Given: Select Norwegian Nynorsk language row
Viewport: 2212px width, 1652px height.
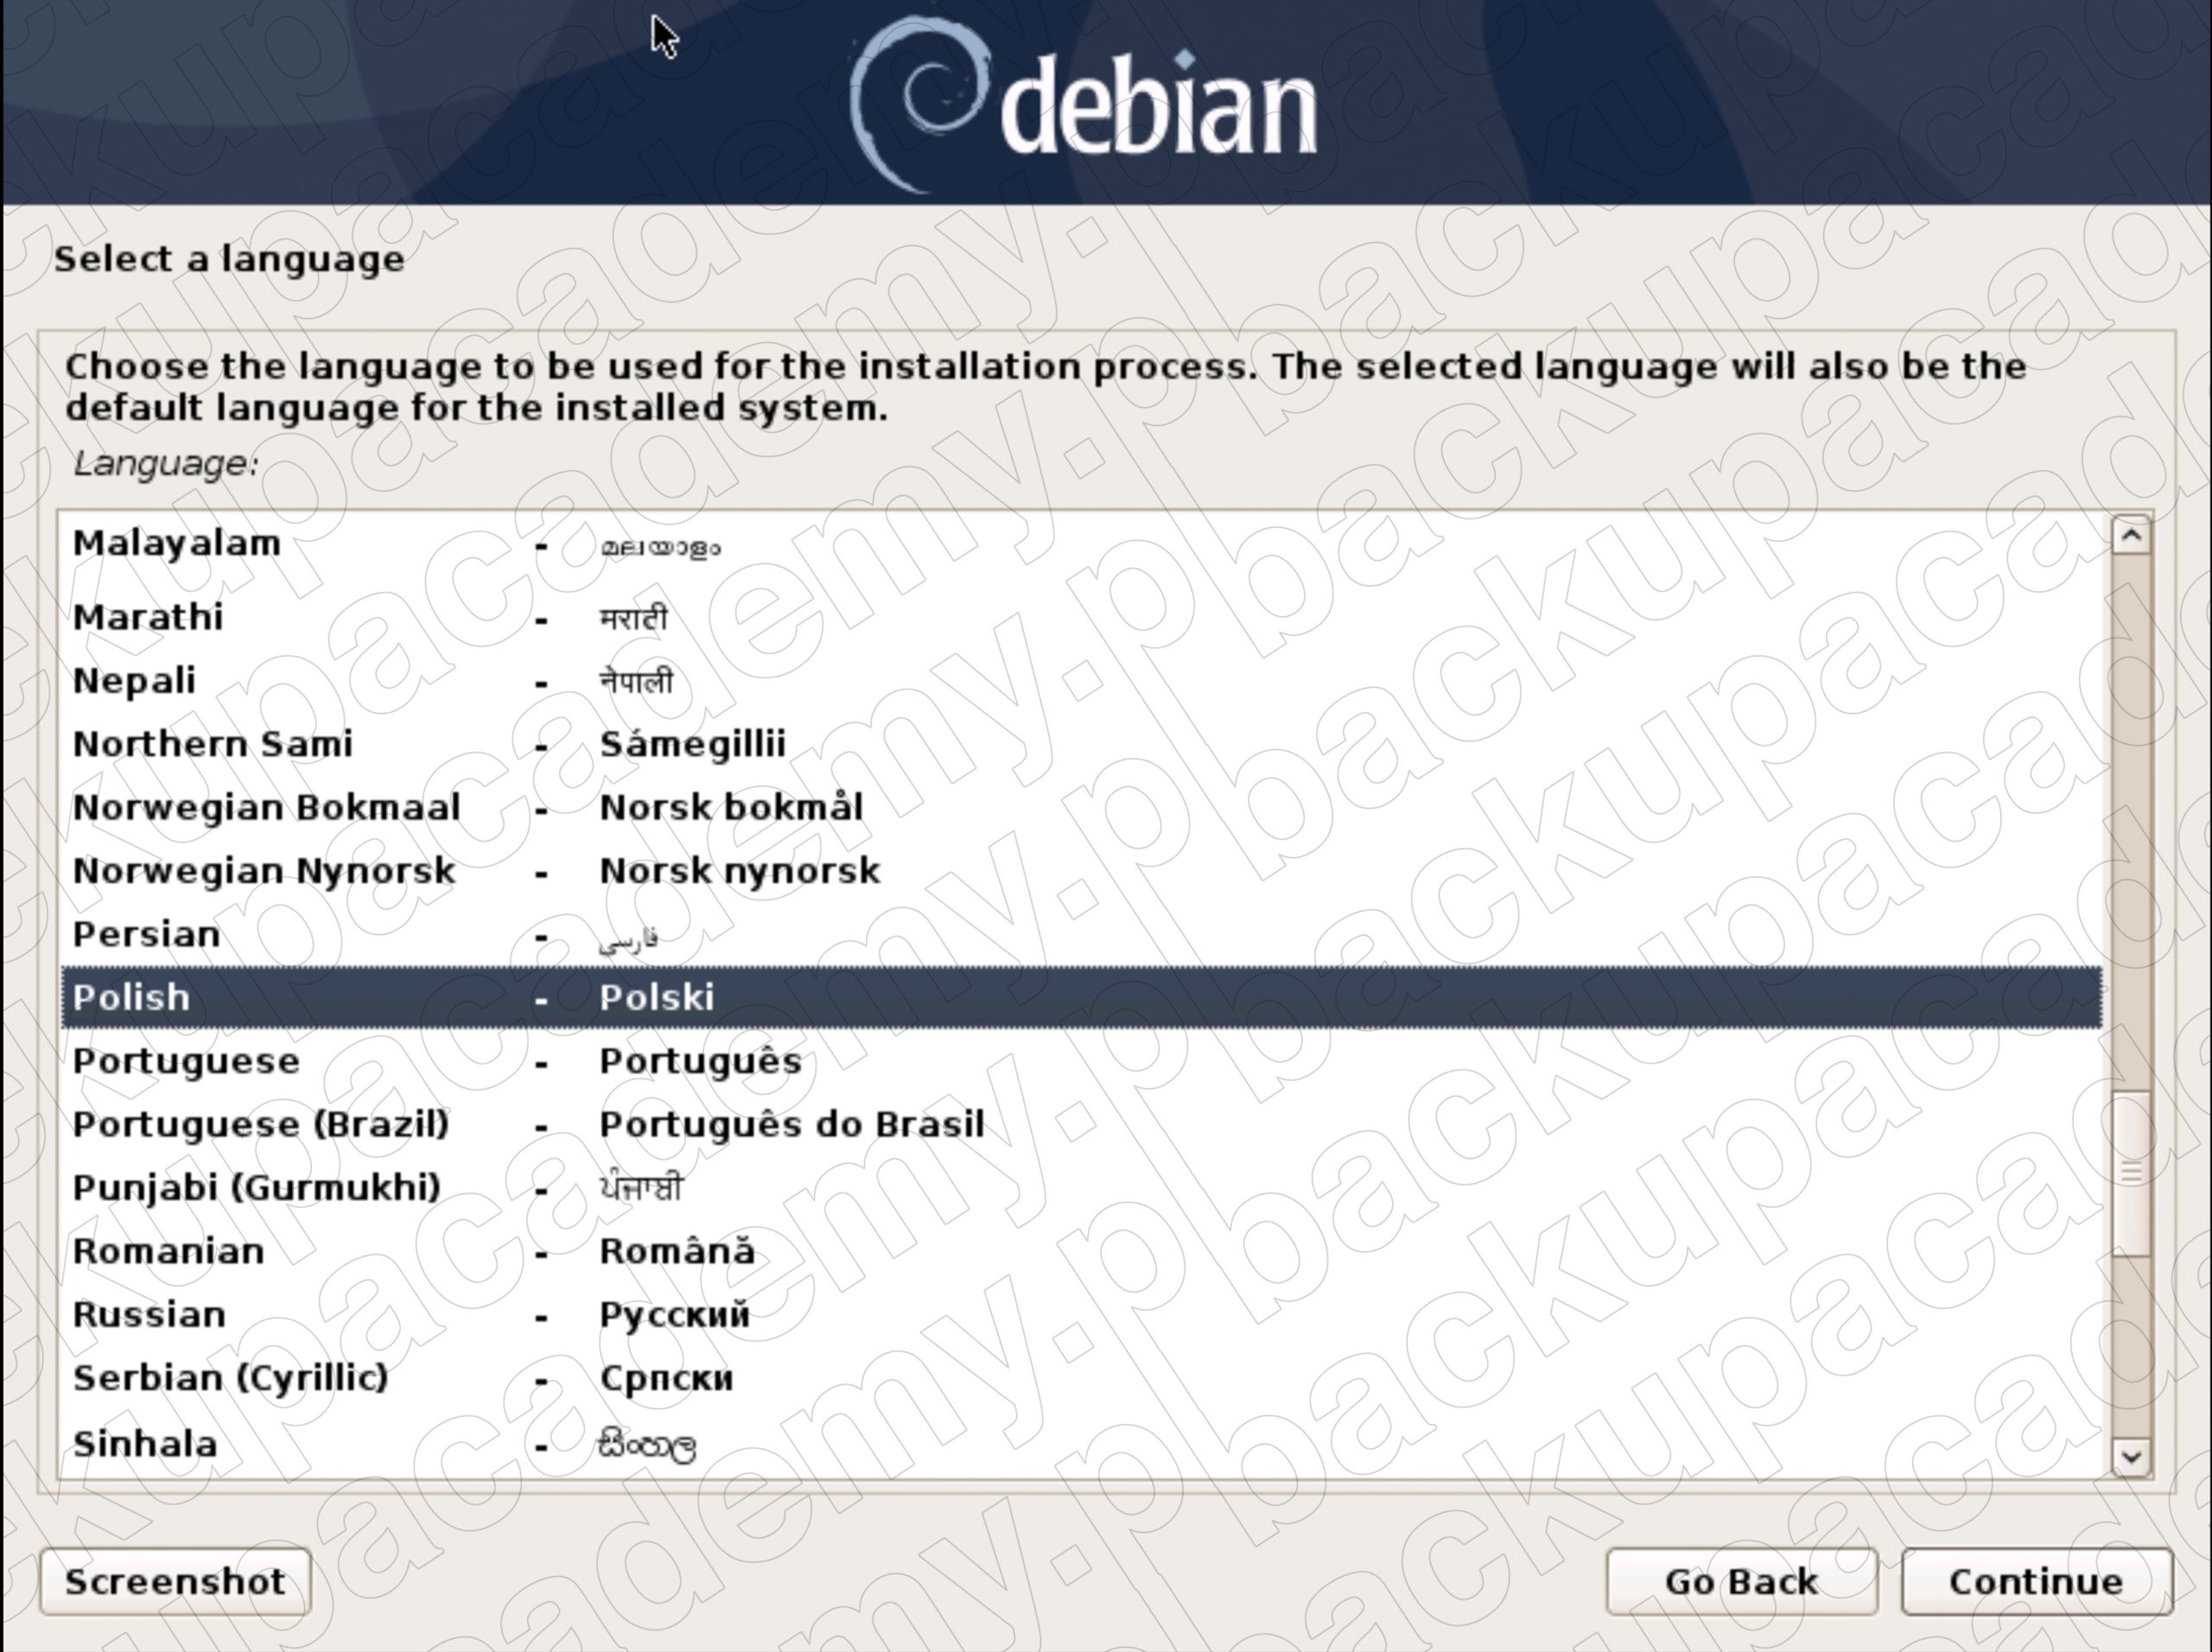Looking at the screenshot, I should click(1081, 871).
